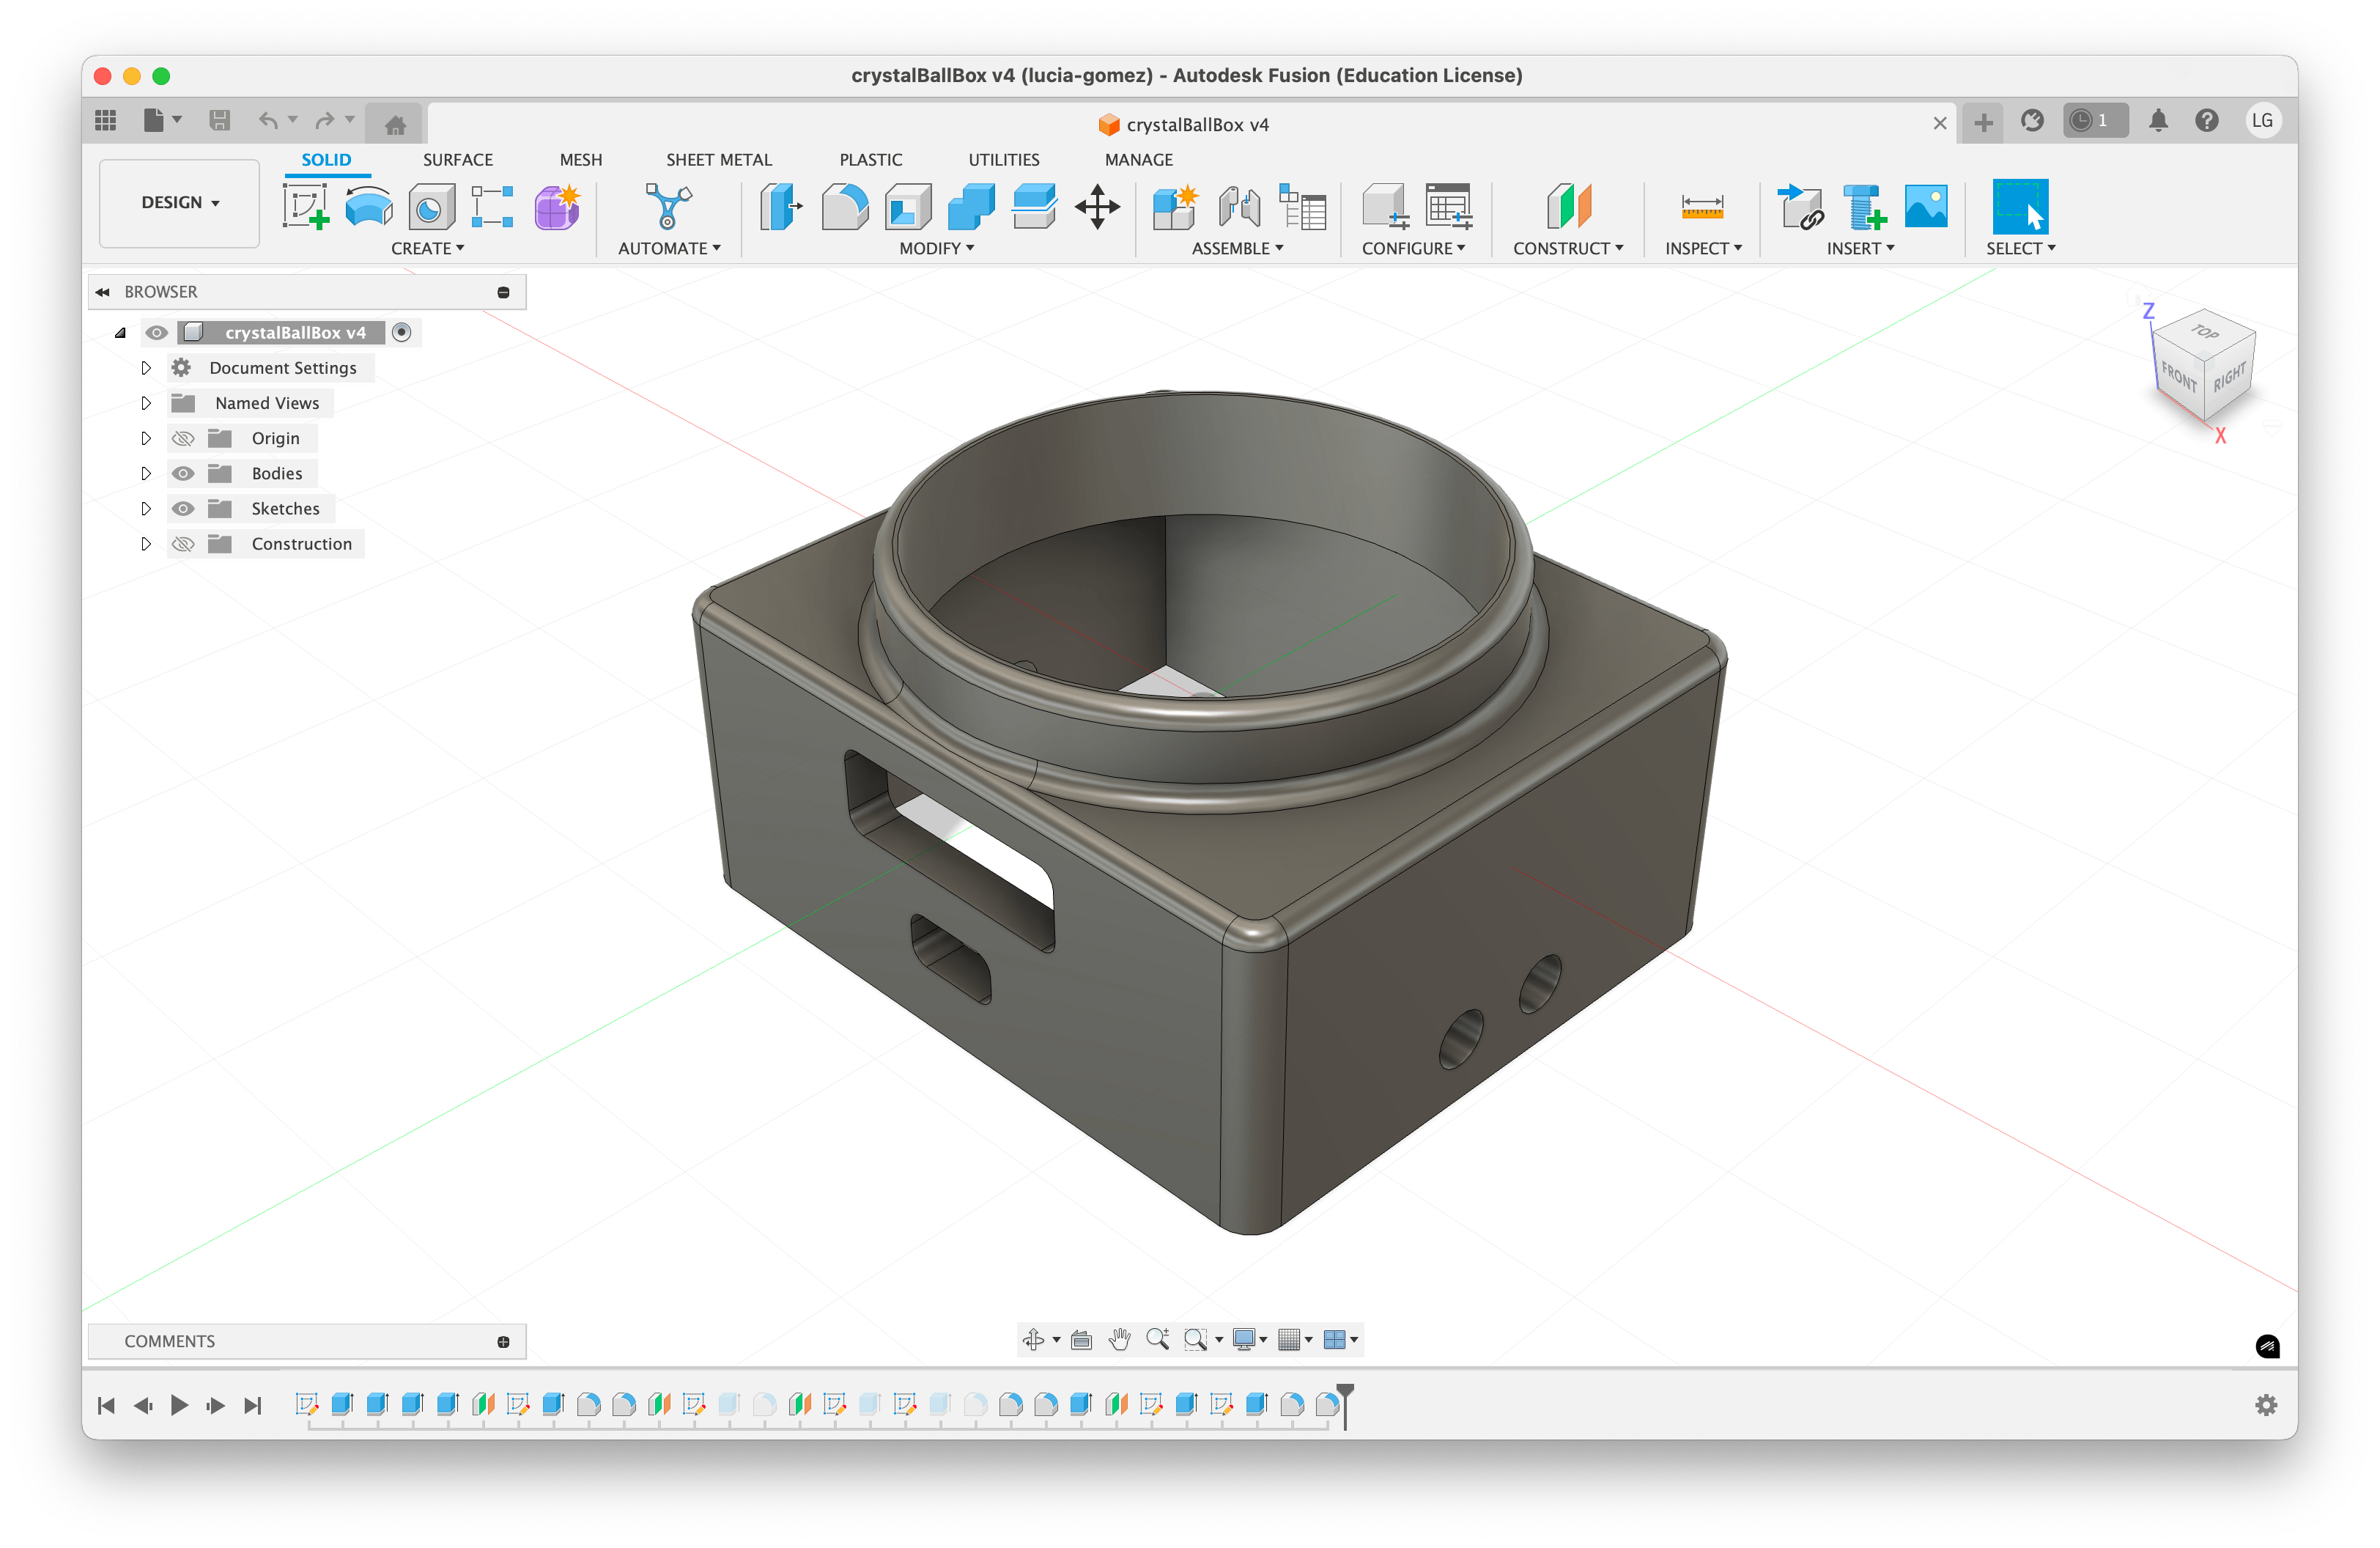Collapse the crystalBallBox v4 root node
This screenshot has width=2380, height=1548.
point(120,333)
